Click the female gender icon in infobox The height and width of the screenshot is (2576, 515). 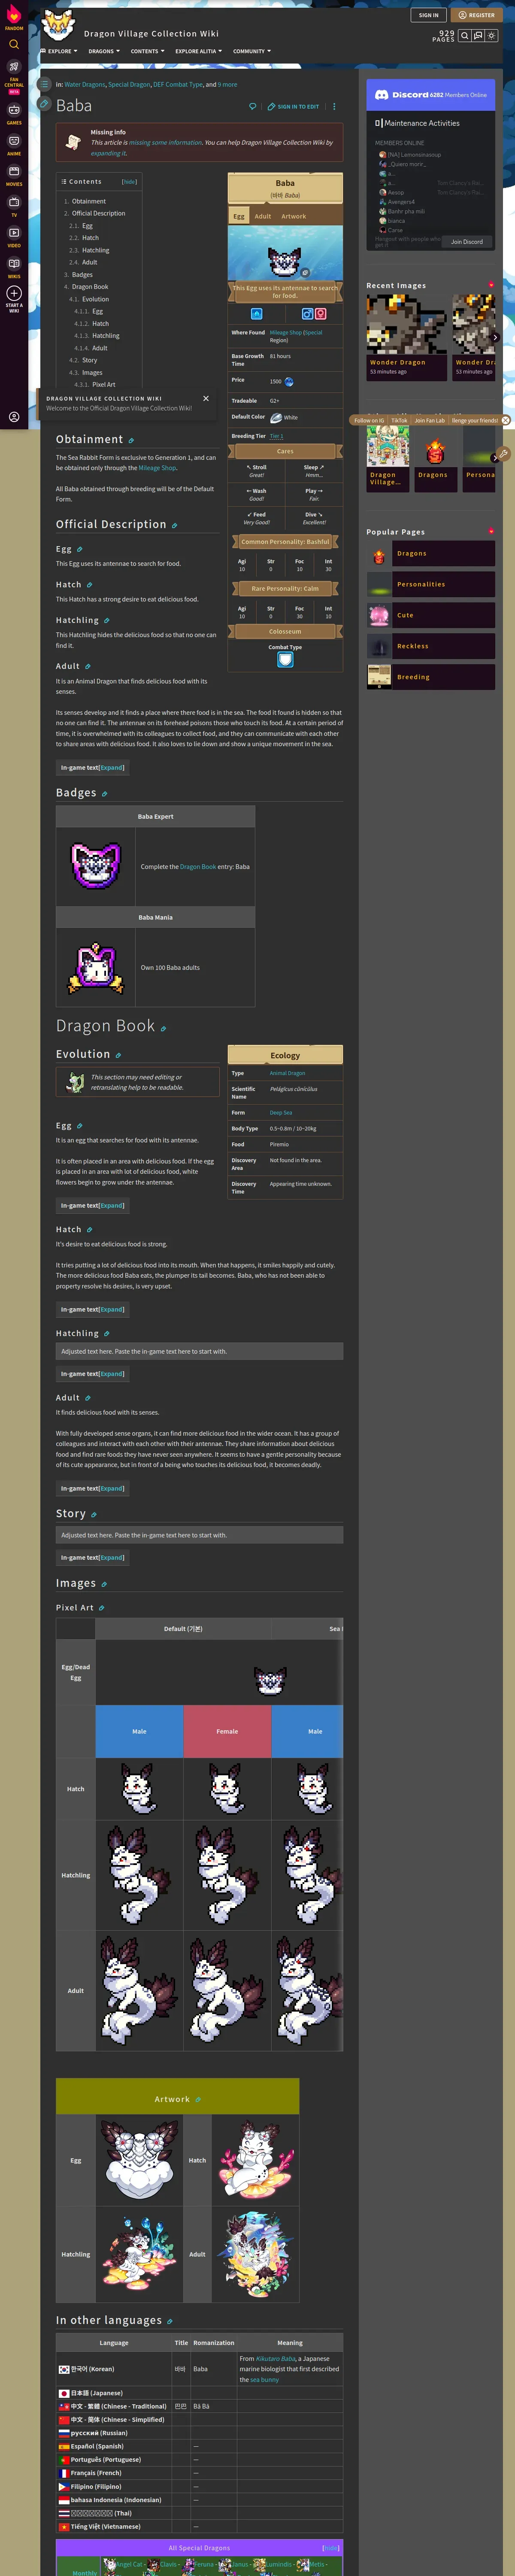click(x=320, y=313)
